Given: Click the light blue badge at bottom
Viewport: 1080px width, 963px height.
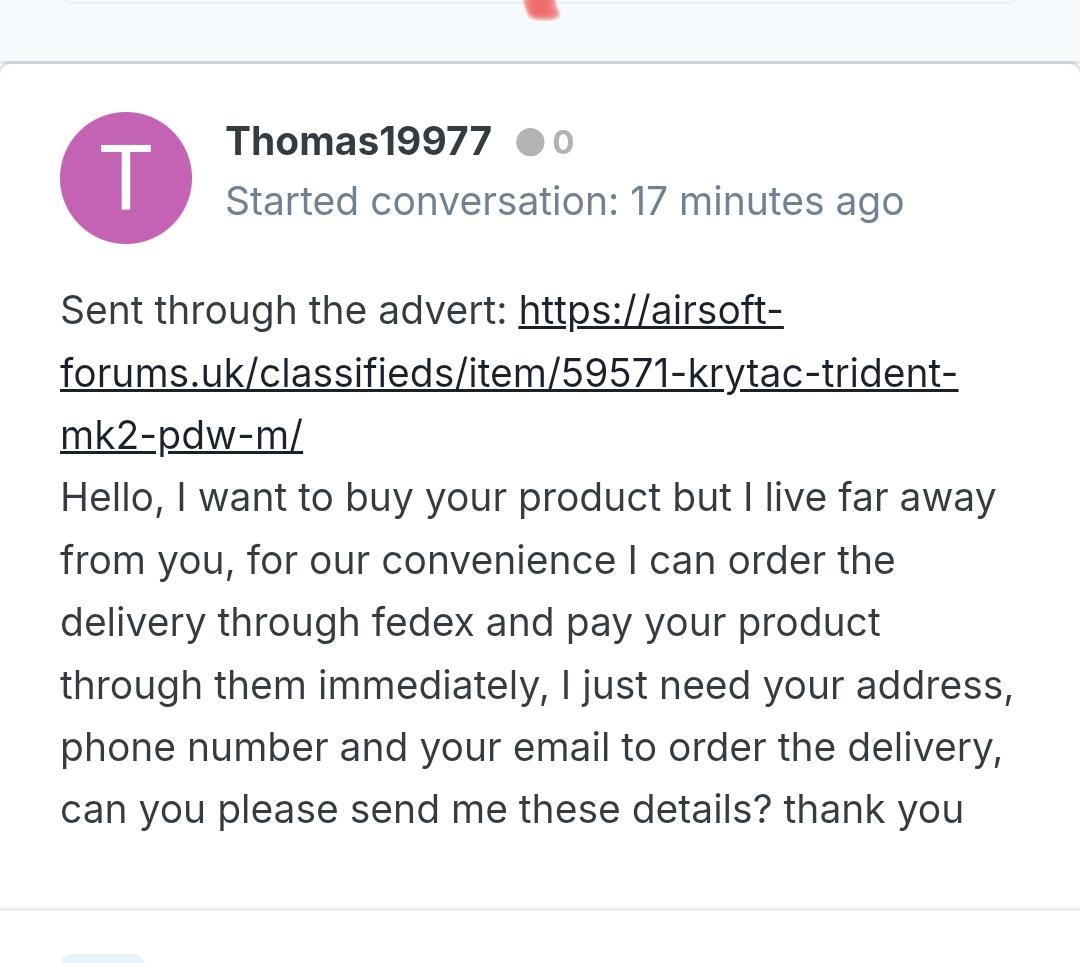Looking at the screenshot, I should point(102,957).
